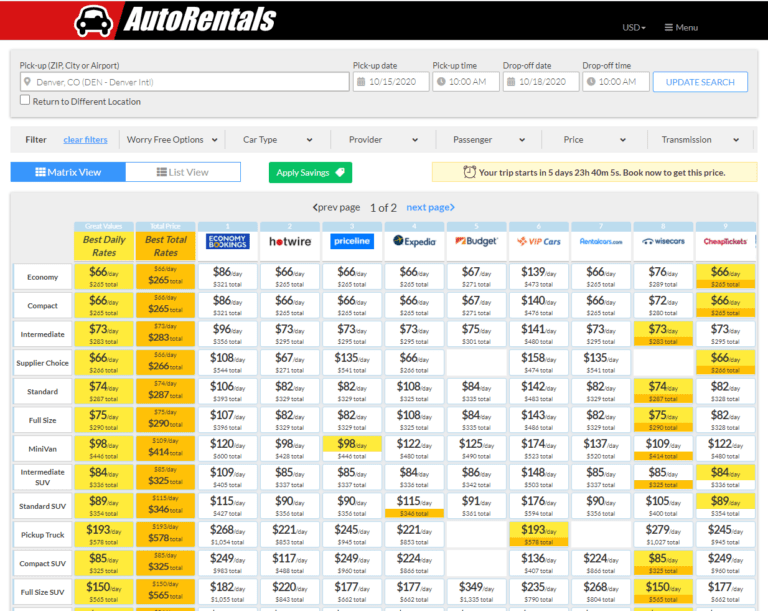Select the Full Size SUV row label
Viewport: 768px width, 611px height.
(43, 592)
